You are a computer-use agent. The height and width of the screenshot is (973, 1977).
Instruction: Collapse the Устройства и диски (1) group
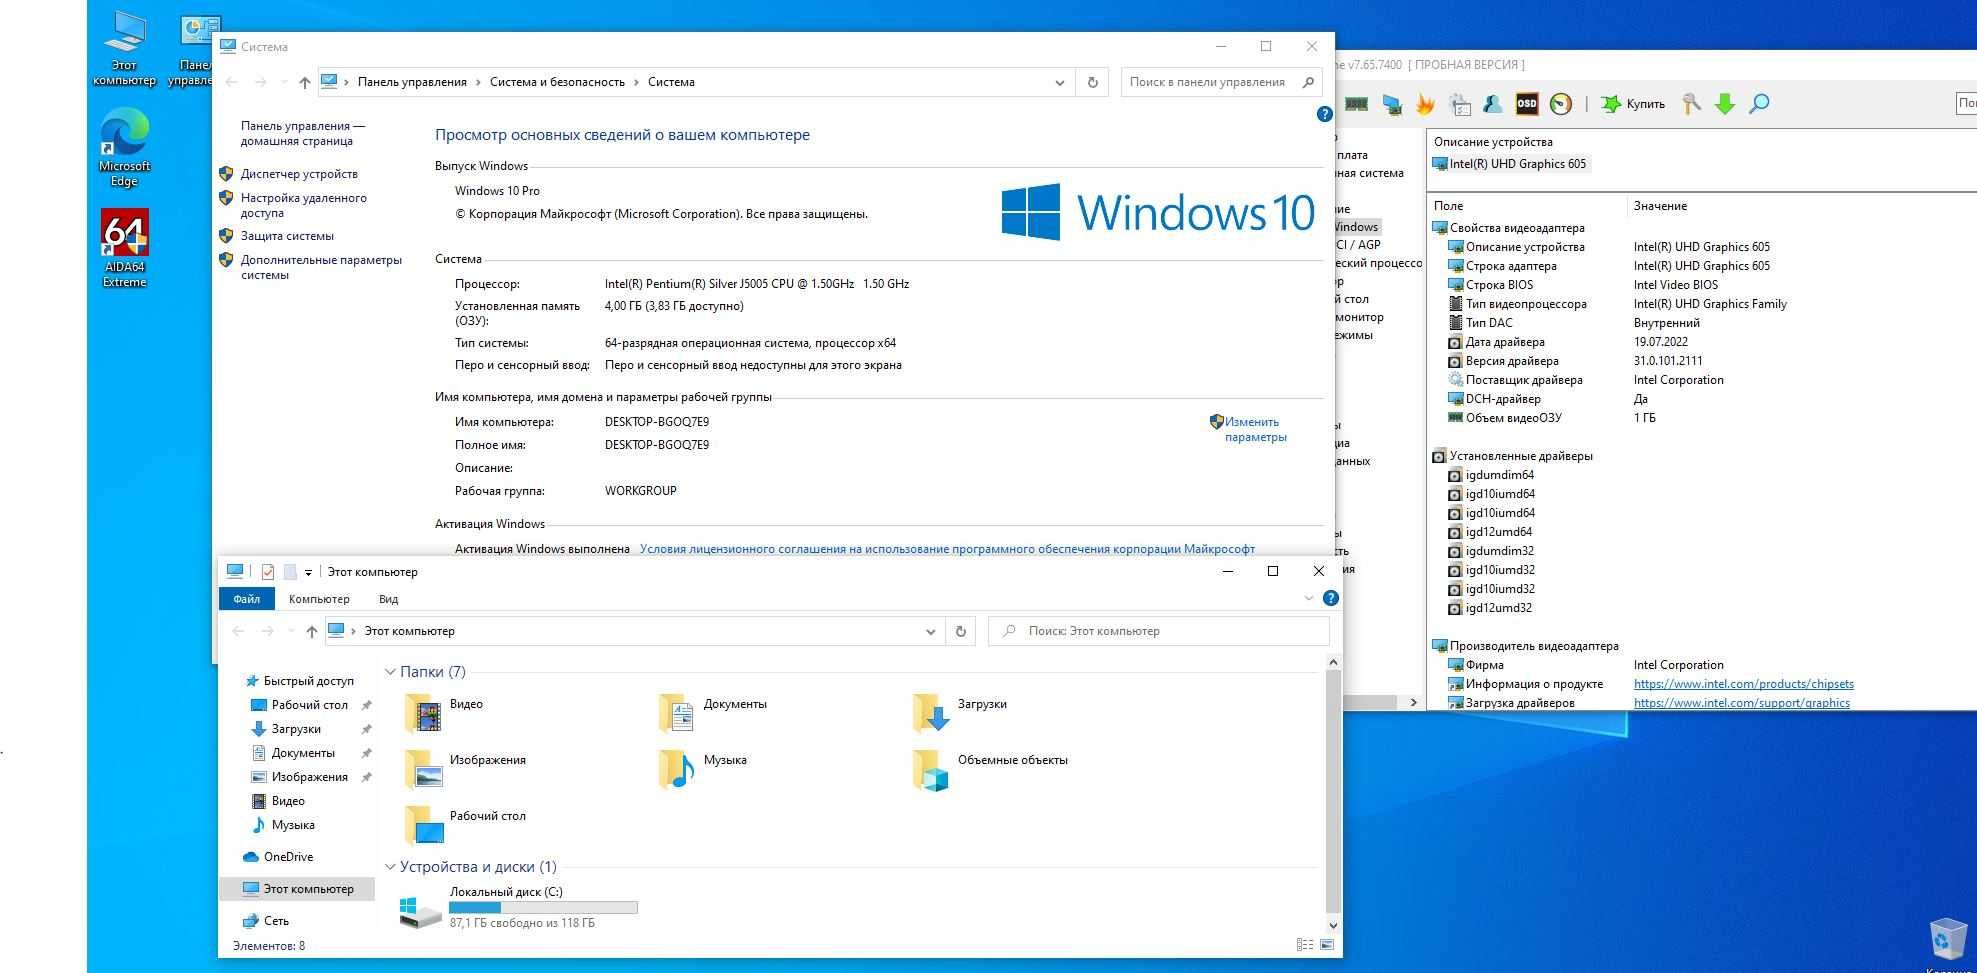pyautogui.click(x=390, y=867)
